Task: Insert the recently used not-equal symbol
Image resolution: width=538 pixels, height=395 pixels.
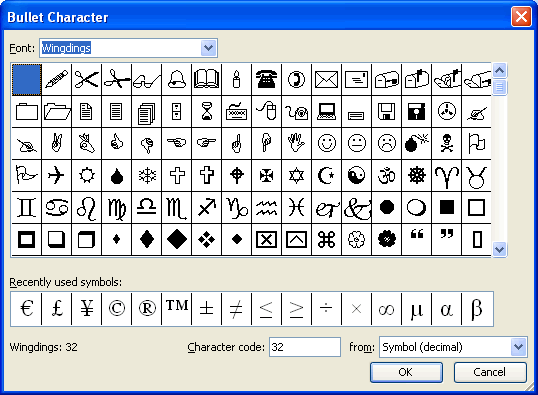Action: pyautogui.click(x=236, y=309)
